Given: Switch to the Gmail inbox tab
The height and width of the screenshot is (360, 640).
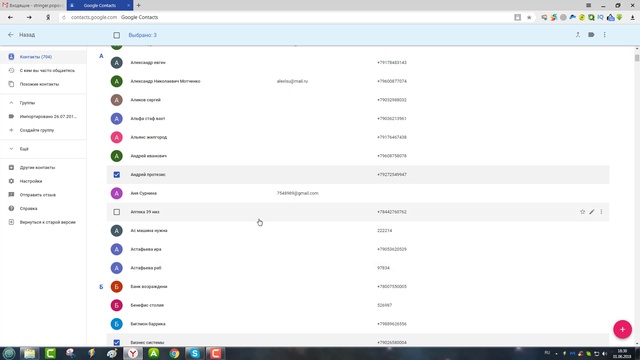Looking at the screenshot, I should 33,5.
